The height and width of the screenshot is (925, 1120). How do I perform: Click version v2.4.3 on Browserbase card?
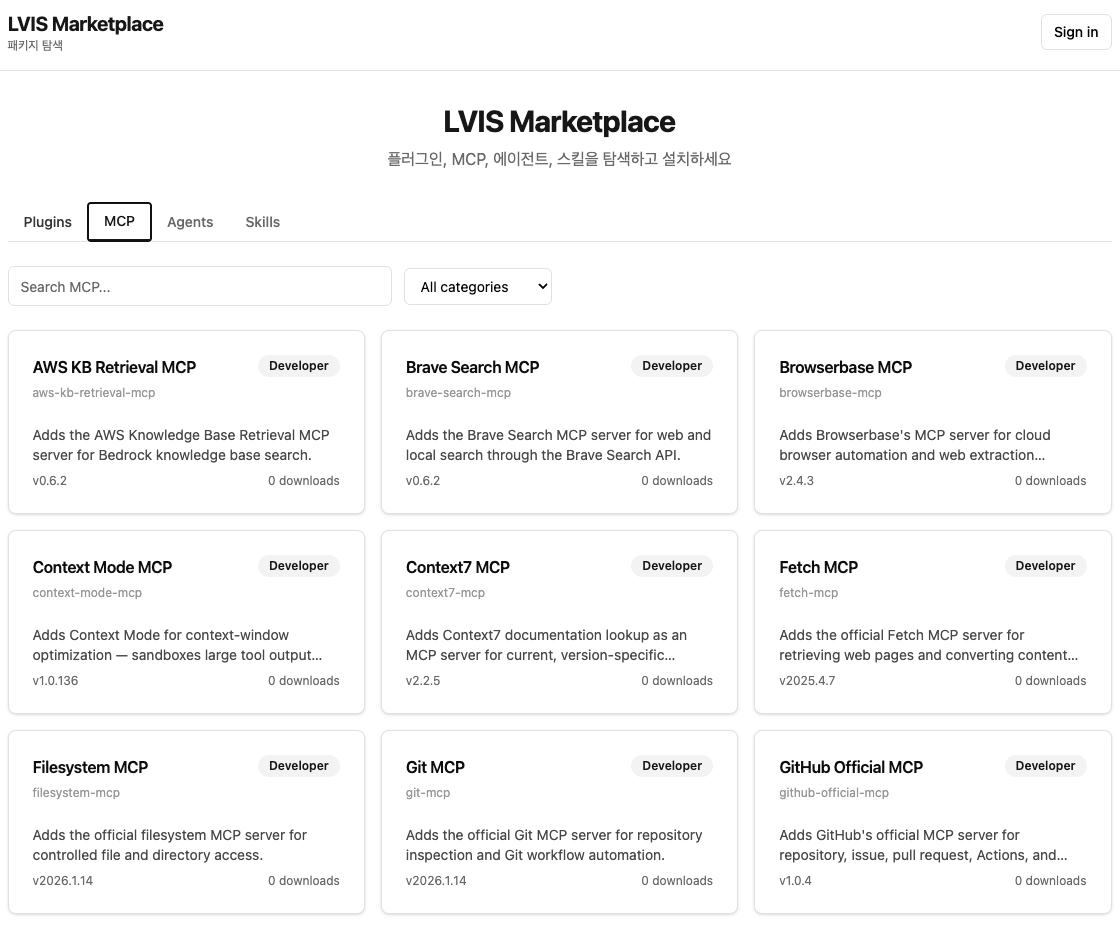tap(796, 481)
